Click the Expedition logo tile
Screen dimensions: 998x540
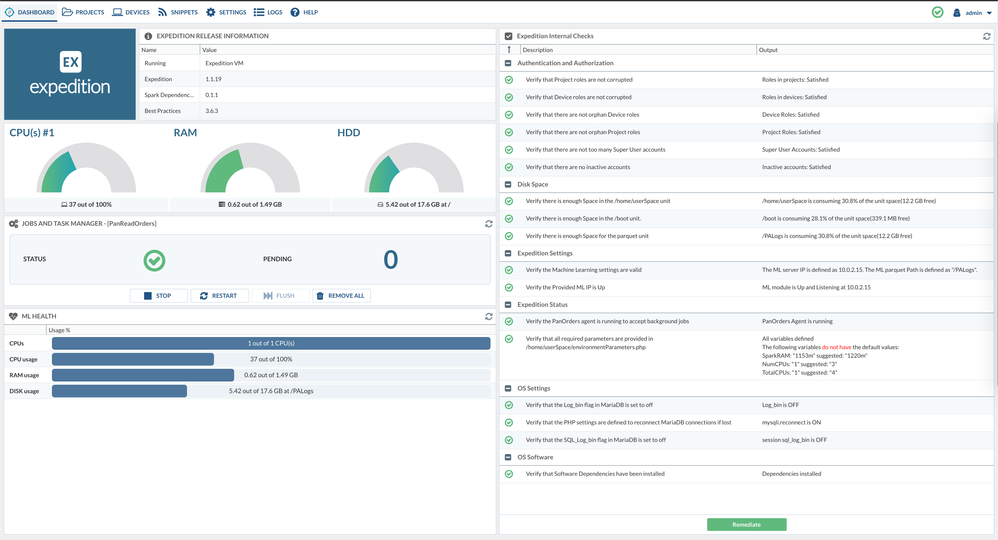point(70,75)
